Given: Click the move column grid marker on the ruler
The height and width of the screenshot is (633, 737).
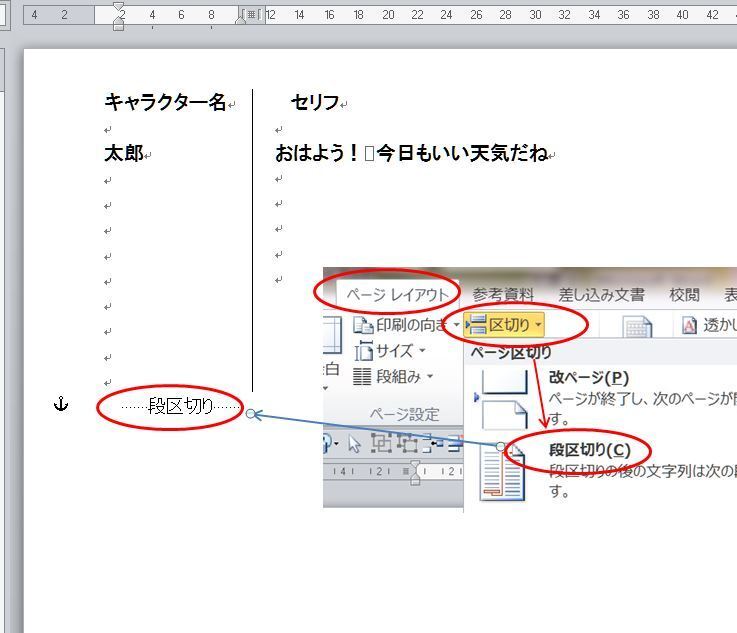Looking at the screenshot, I should [251, 15].
